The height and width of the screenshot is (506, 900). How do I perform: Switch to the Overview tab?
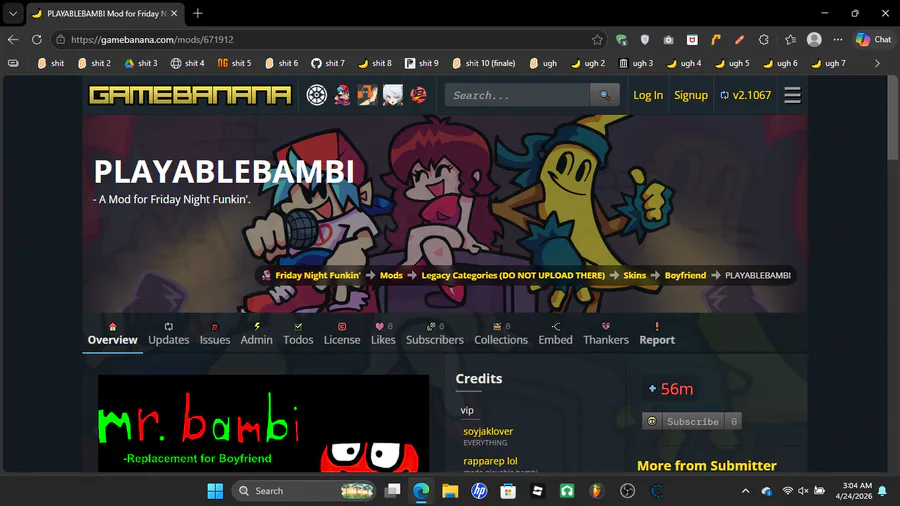pos(112,334)
